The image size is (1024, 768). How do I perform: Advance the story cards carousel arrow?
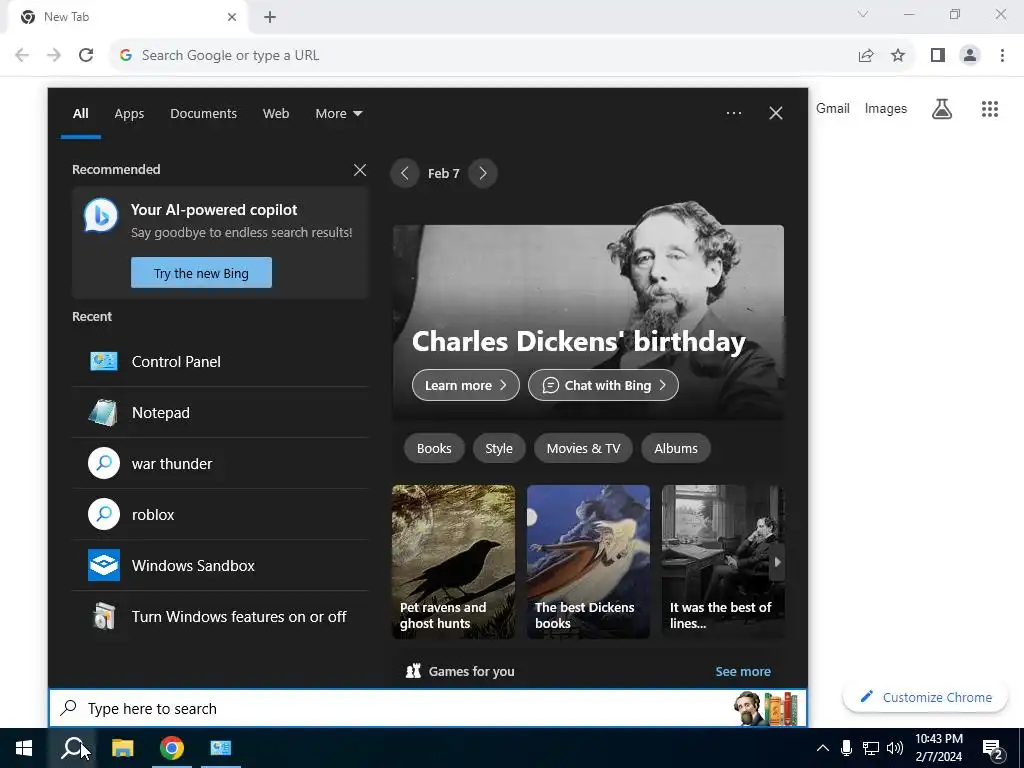(776, 562)
